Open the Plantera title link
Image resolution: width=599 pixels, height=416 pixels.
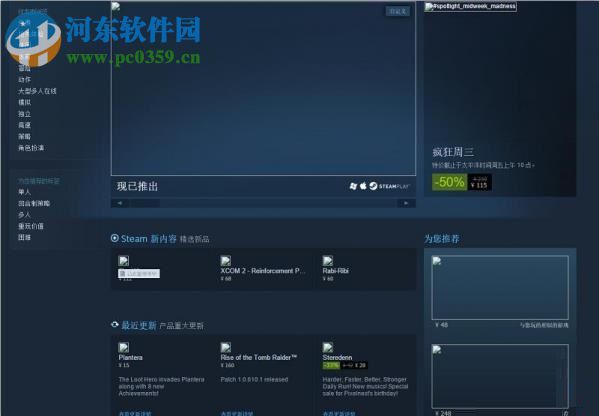pos(131,358)
